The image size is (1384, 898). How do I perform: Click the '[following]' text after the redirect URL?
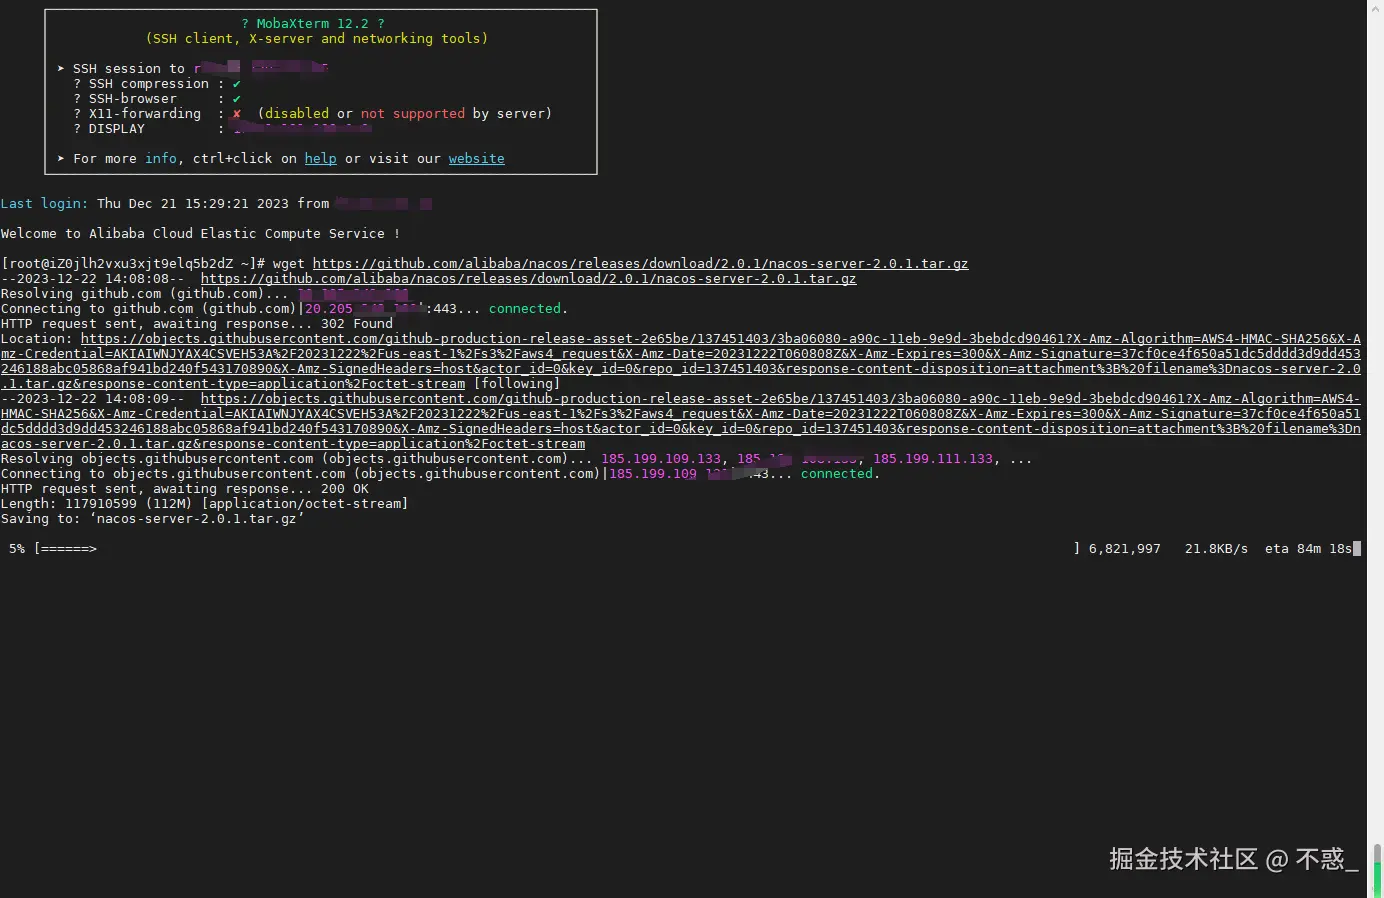516,384
